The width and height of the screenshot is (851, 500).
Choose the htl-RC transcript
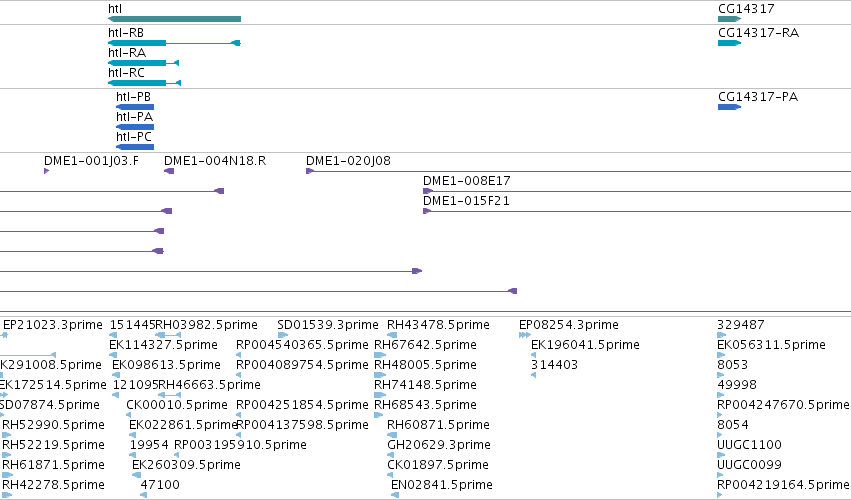[x=144, y=83]
